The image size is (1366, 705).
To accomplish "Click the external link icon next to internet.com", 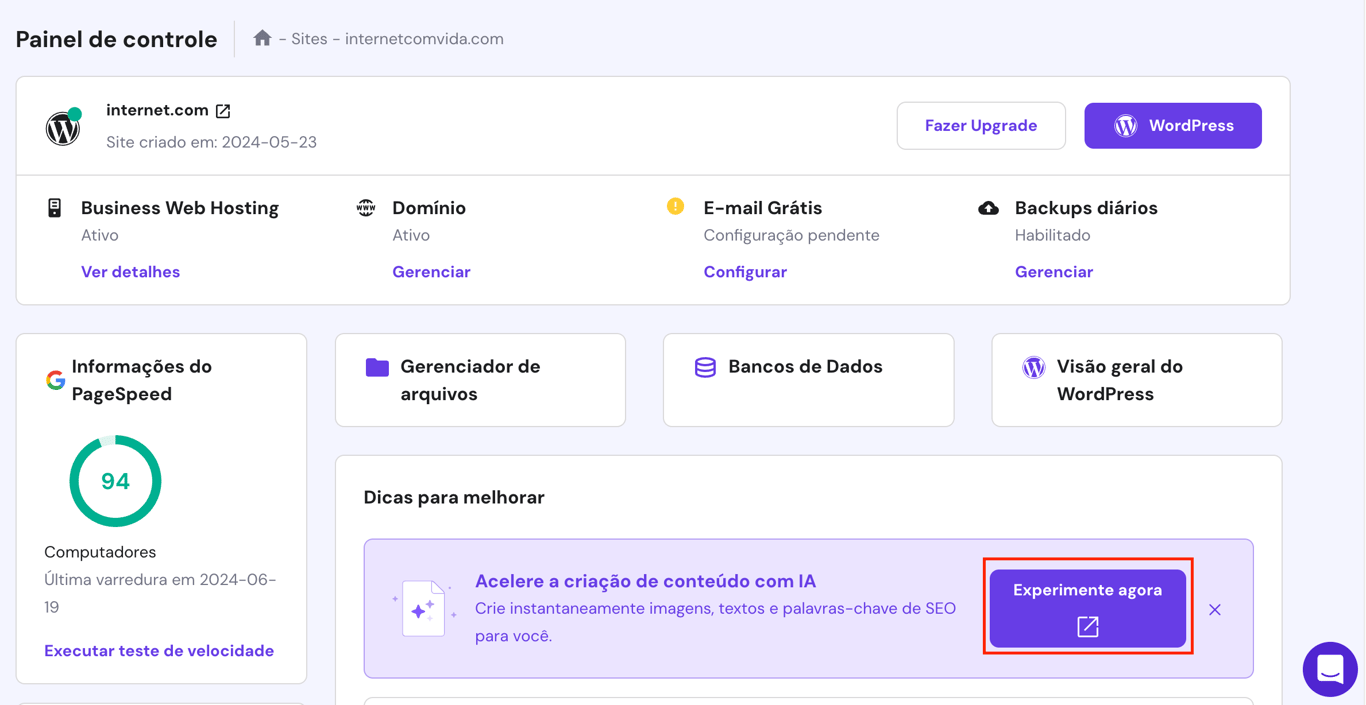I will click(x=222, y=110).
